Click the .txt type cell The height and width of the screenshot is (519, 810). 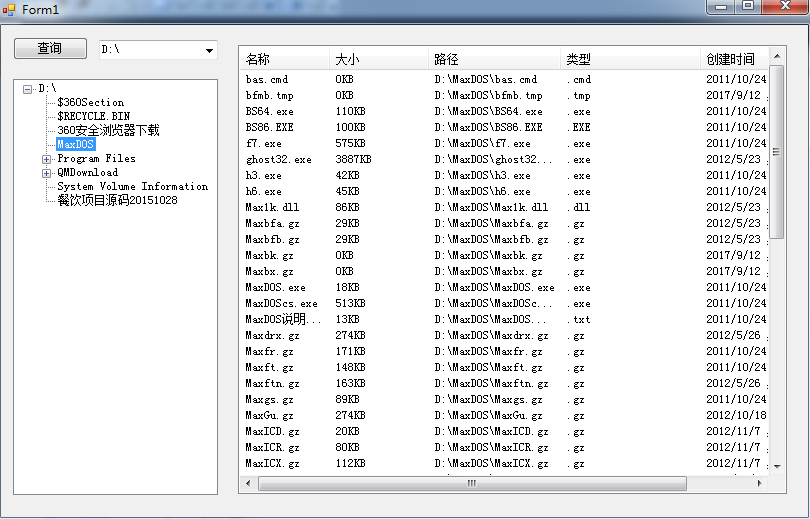(x=579, y=320)
